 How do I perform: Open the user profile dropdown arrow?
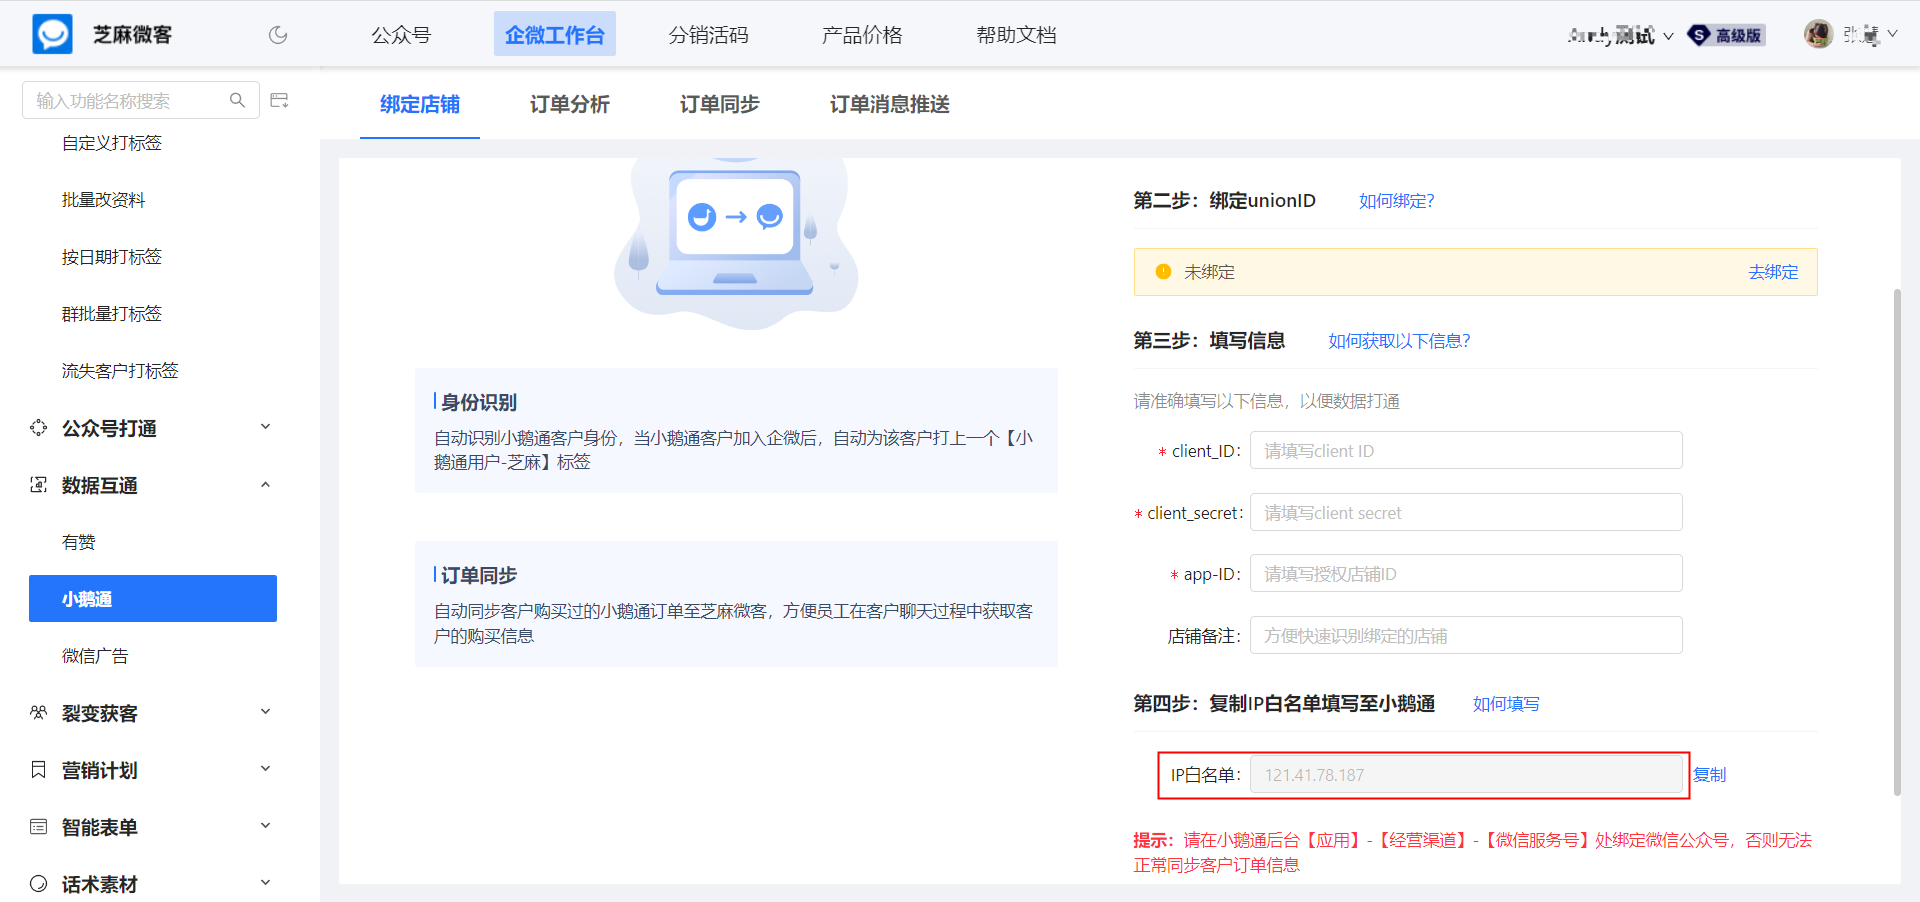pyautogui.click(x=1892, y=34)
